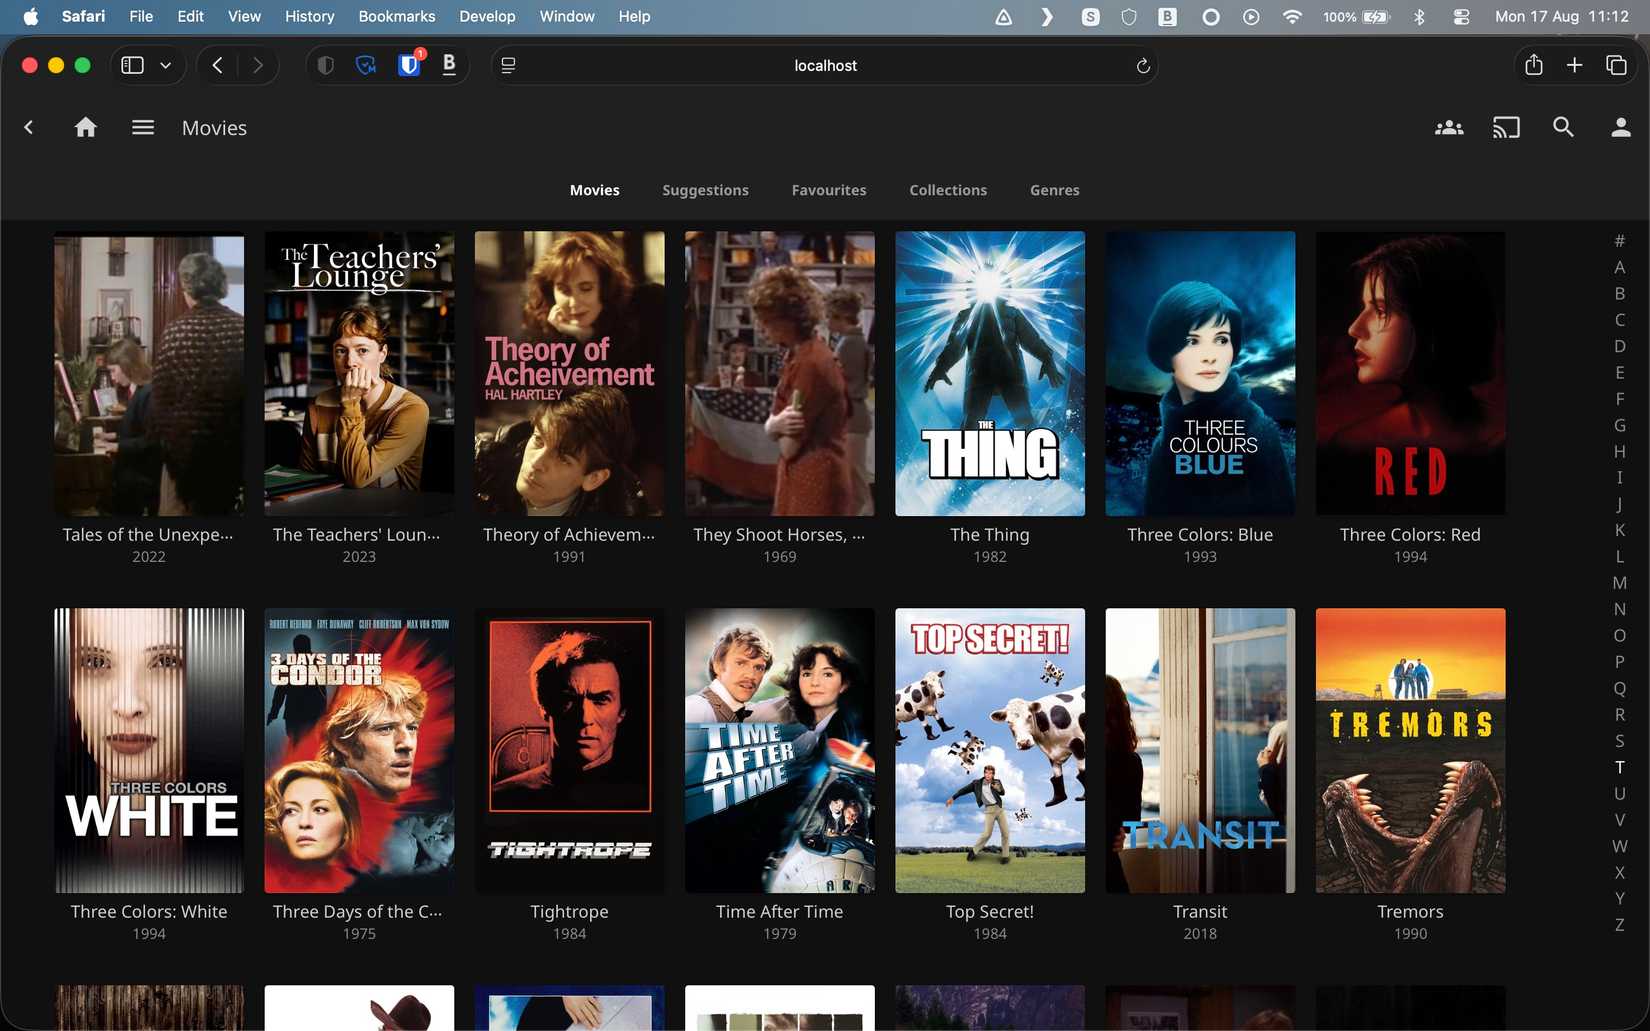This screenshot has height=1031, width=1650.
Task: Open the page reader menu icon
Action: (508, 65)
